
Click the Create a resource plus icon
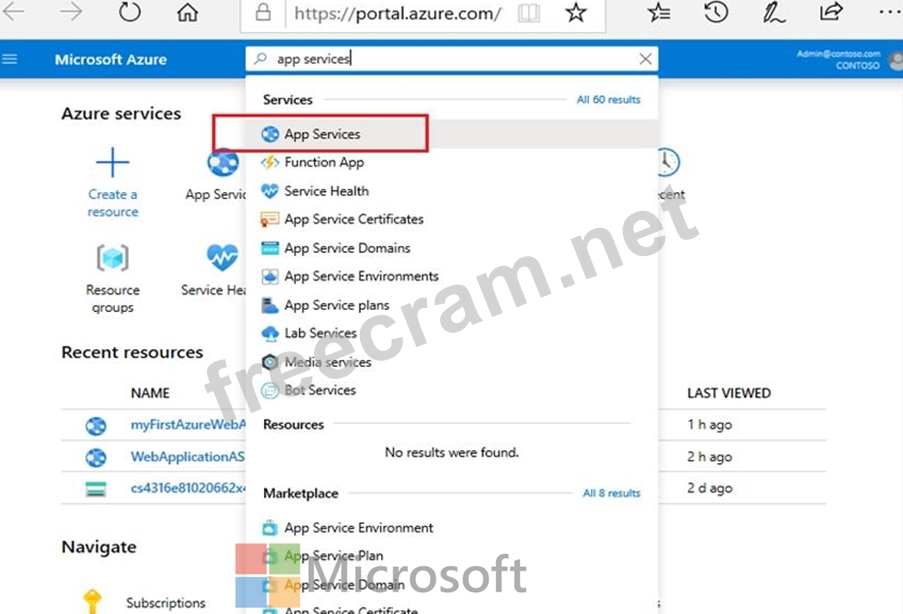pyautogui.click(x=112, y=162)
